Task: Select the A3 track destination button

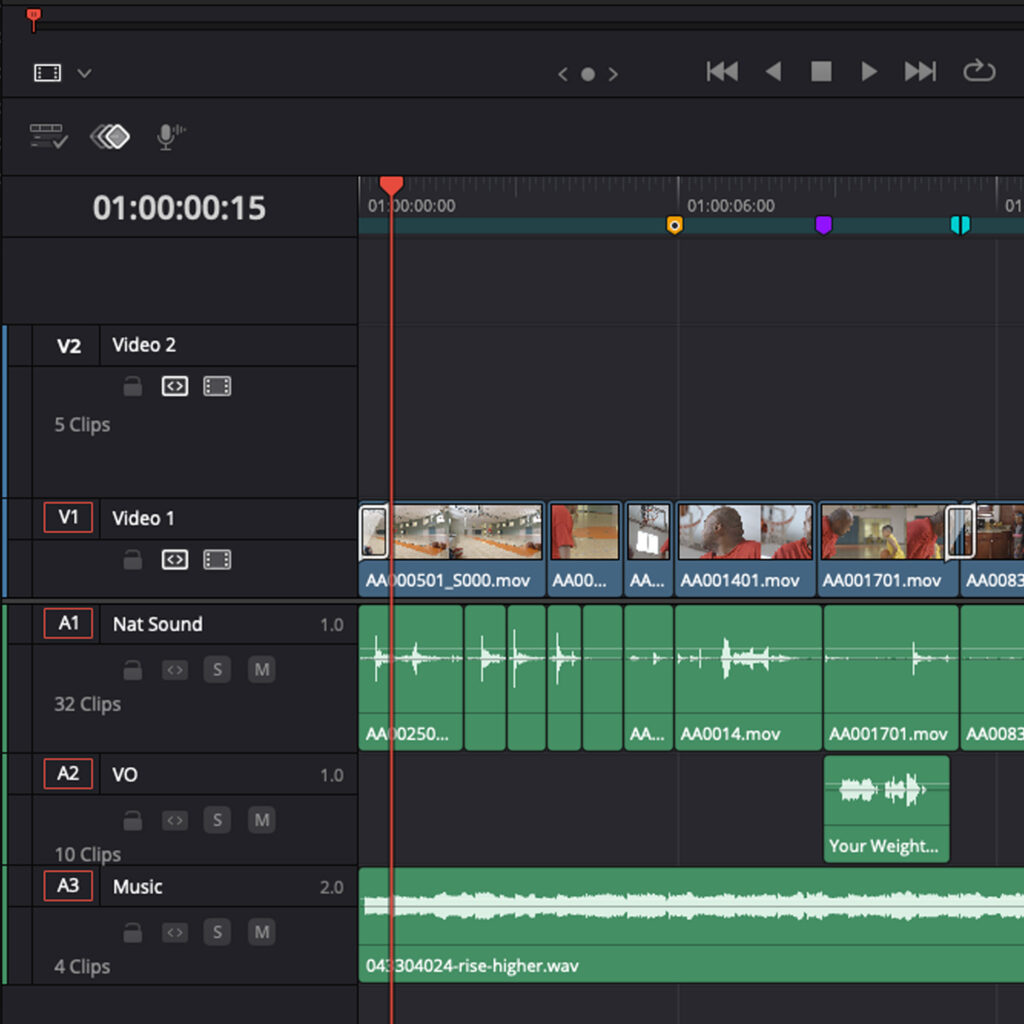Action: 68,886
